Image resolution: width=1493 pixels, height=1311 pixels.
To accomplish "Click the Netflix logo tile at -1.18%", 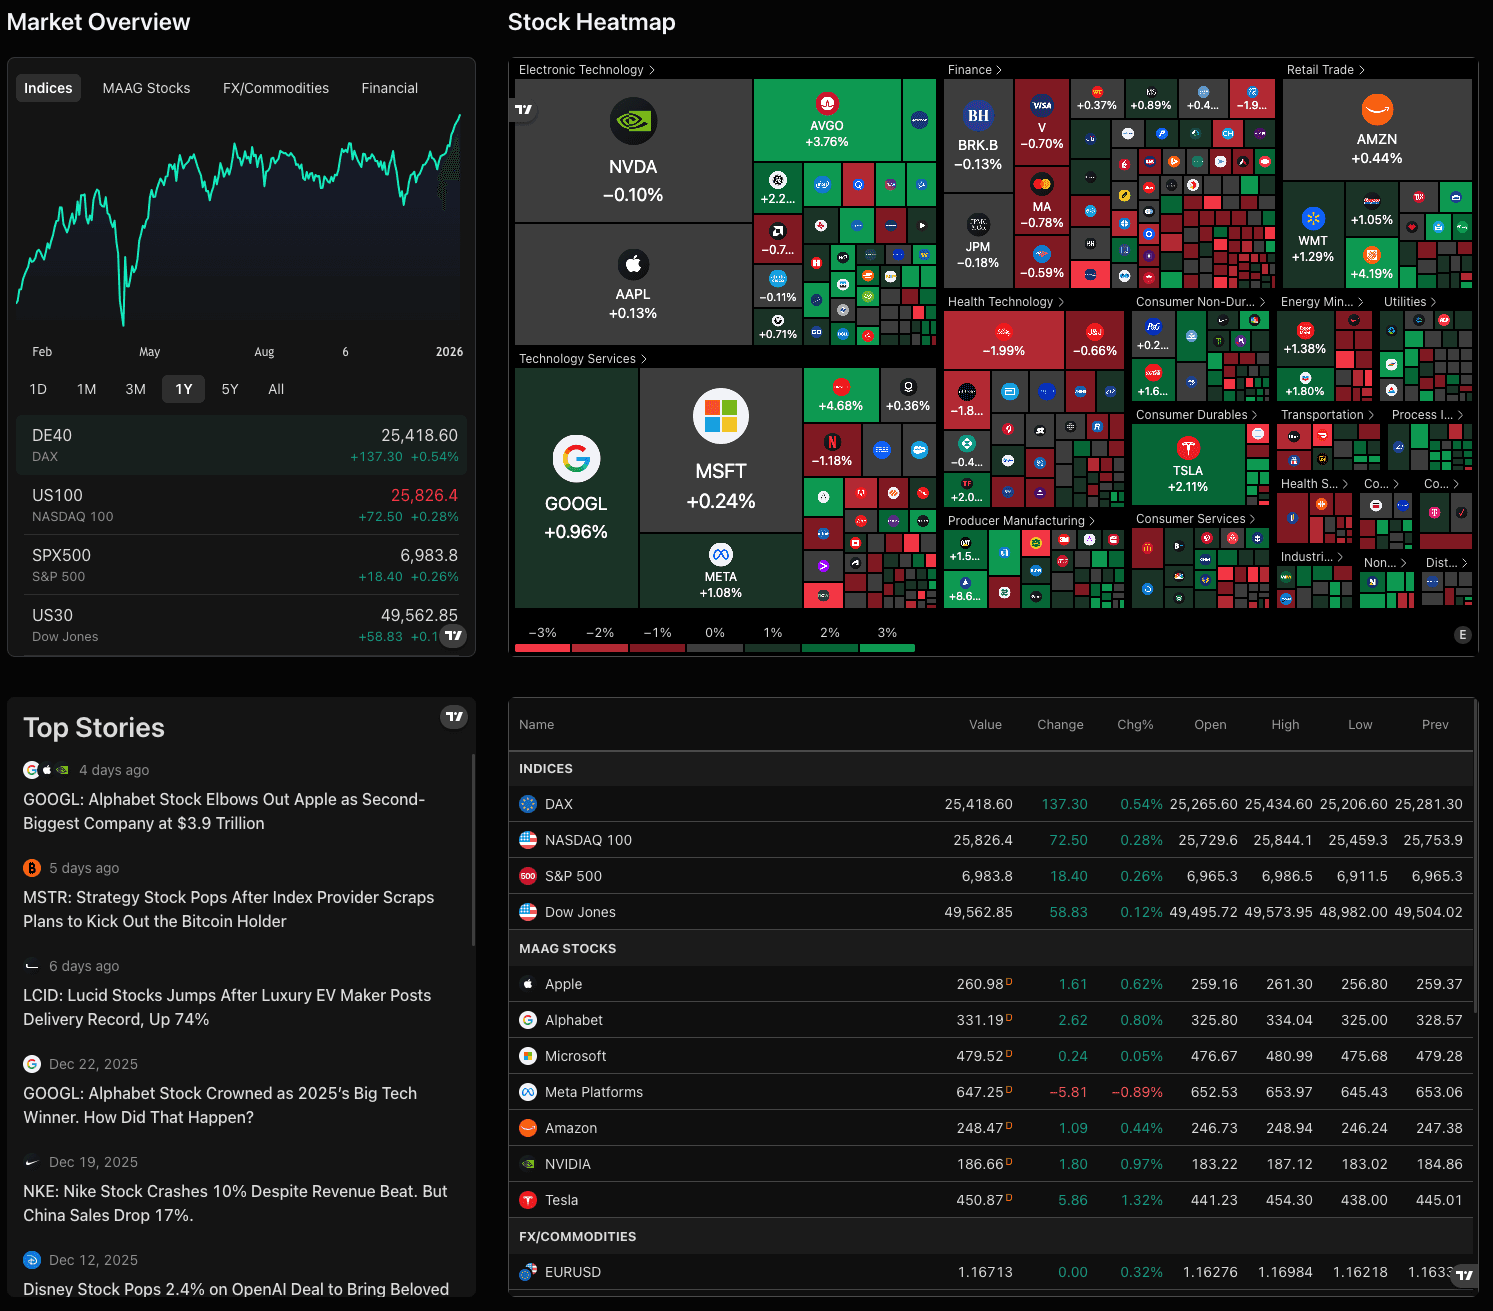I will click(x=832, y=441).
